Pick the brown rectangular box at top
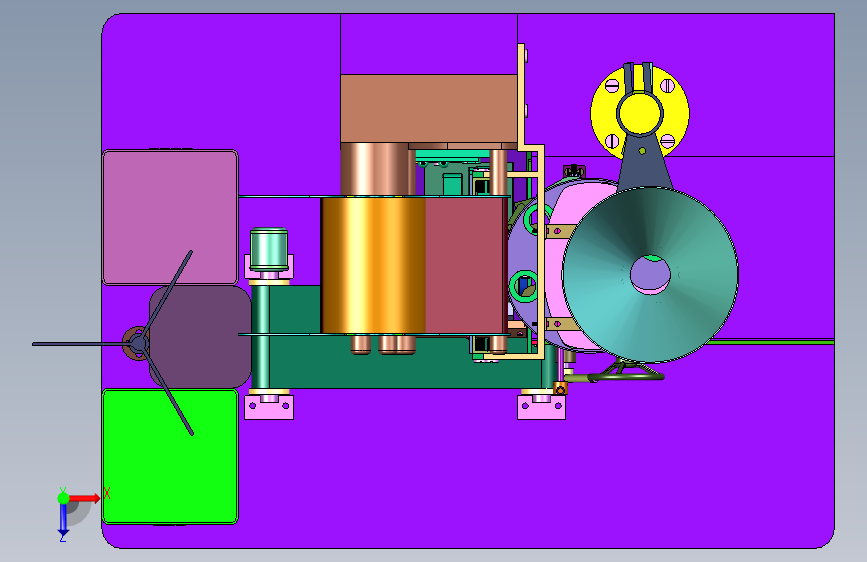The height and width of the screenshot is (562, 867). coord(429,108)
